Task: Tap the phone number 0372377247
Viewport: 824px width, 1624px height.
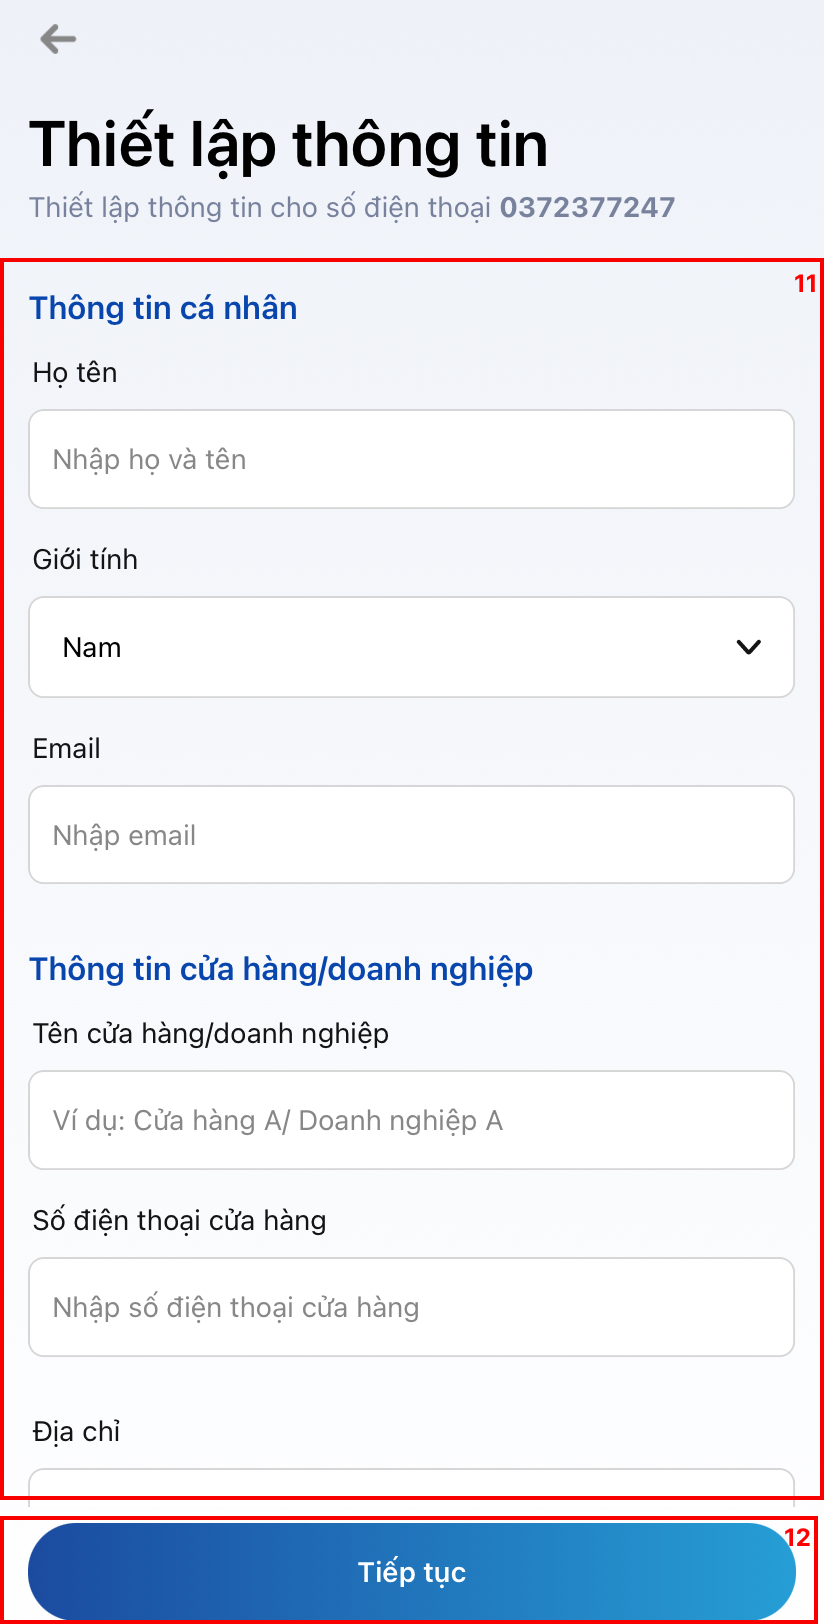Action: pyautogui.click(x=587, y=207)
